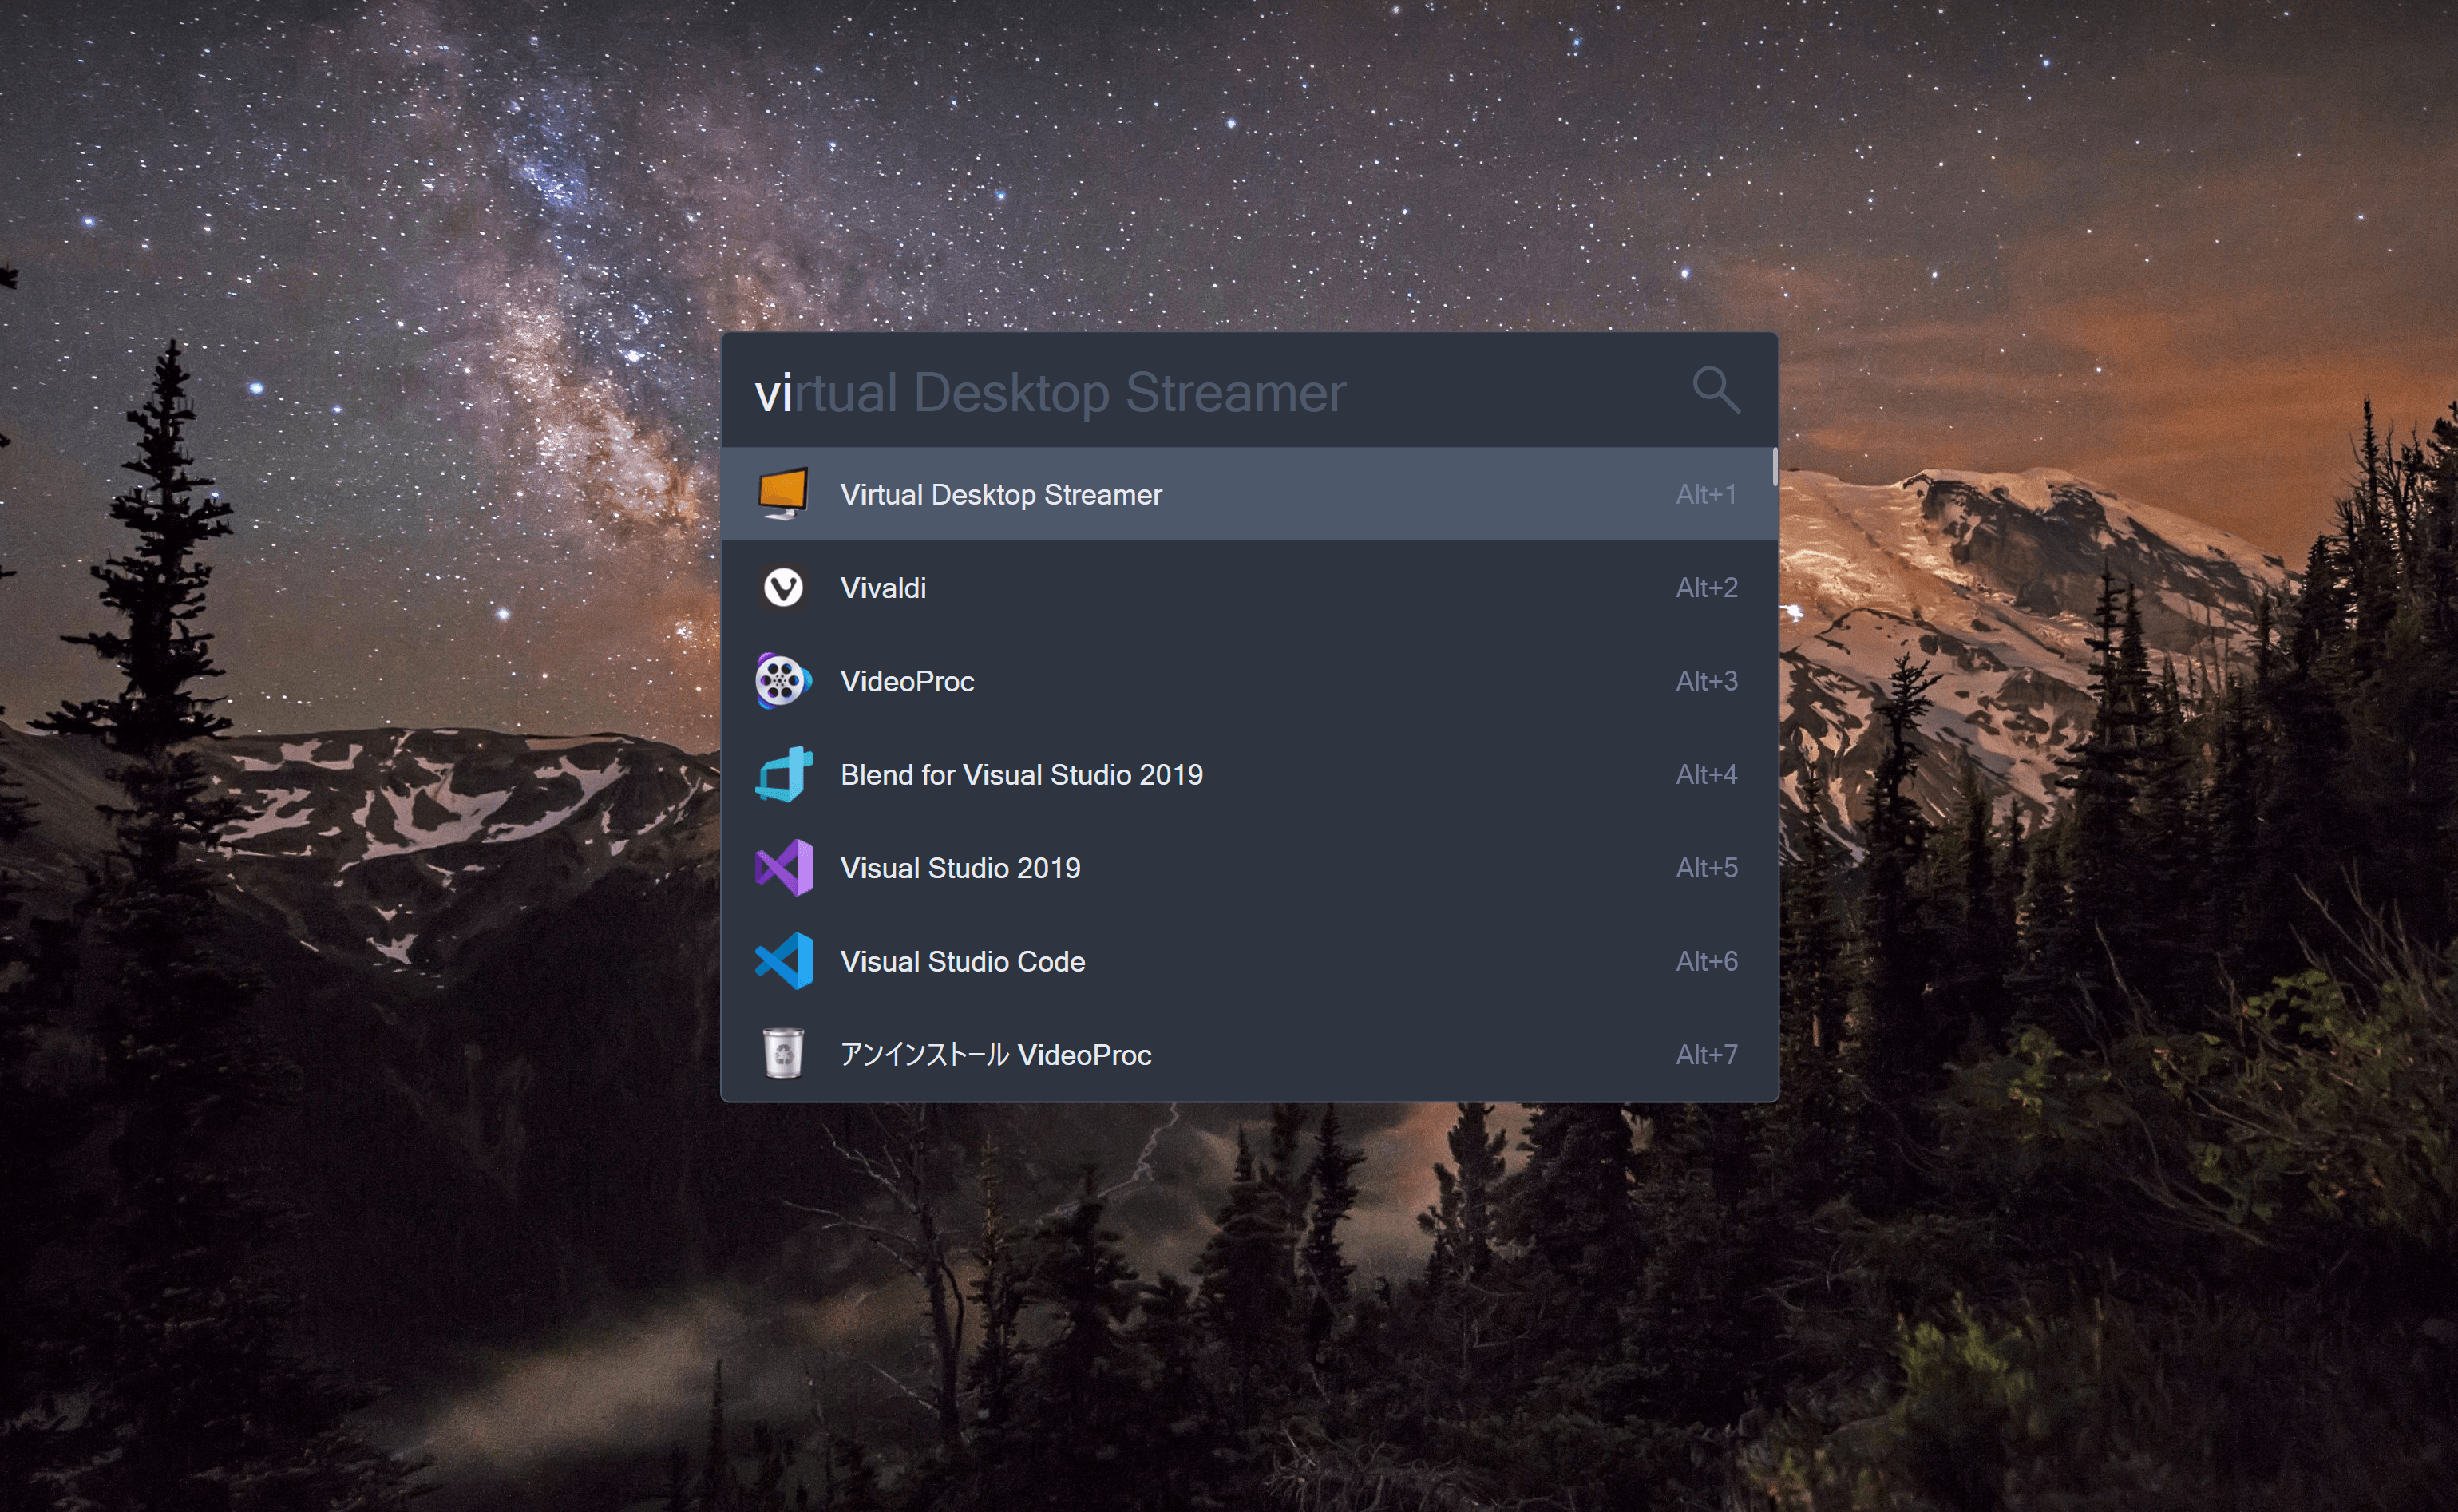The width and height of the screenshot is (2458, 1512).
Task: Click the Alt+5 shortcut label
Action: pos(1707,868)
